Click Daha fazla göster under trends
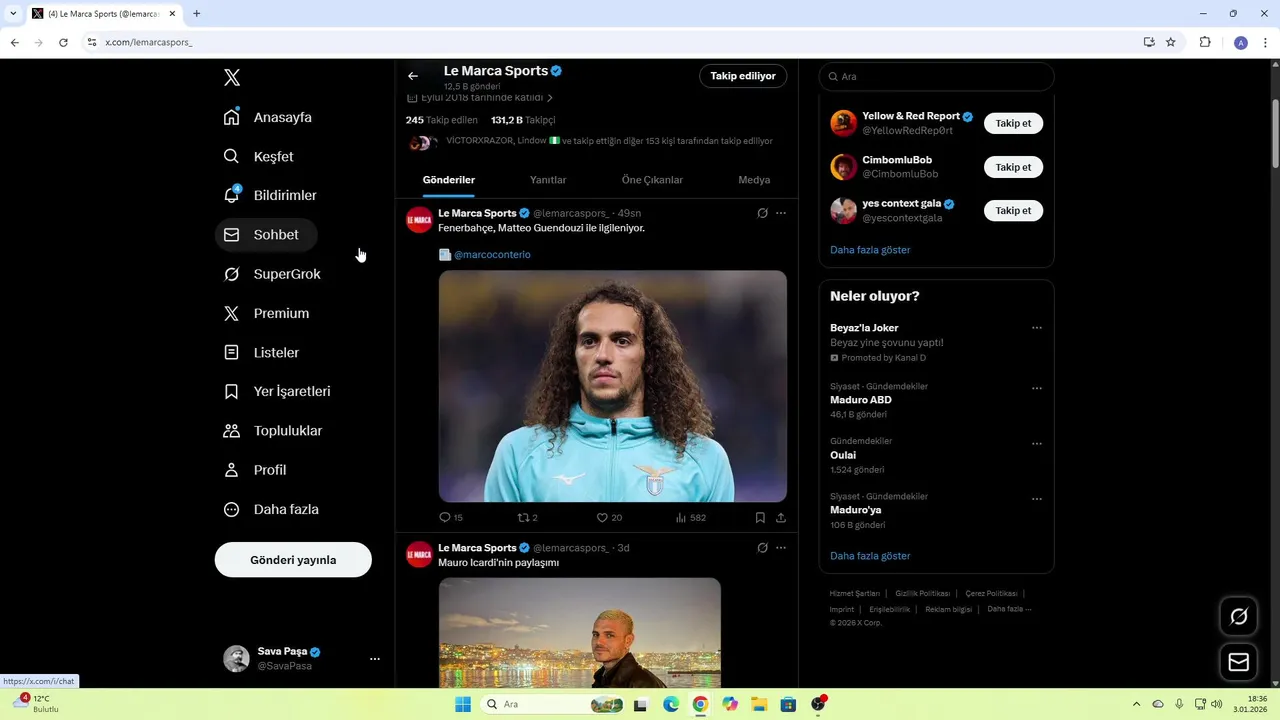The height and width of the screenshot is (720, 1280). point(870,556)
